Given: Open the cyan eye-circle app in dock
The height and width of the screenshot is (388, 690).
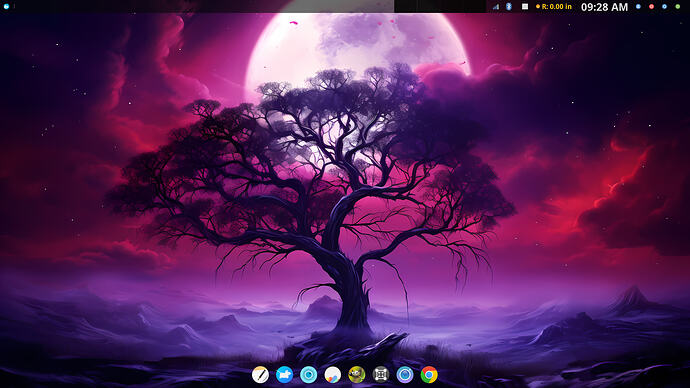Looking at the screenshot, I should tap(308, 375).
